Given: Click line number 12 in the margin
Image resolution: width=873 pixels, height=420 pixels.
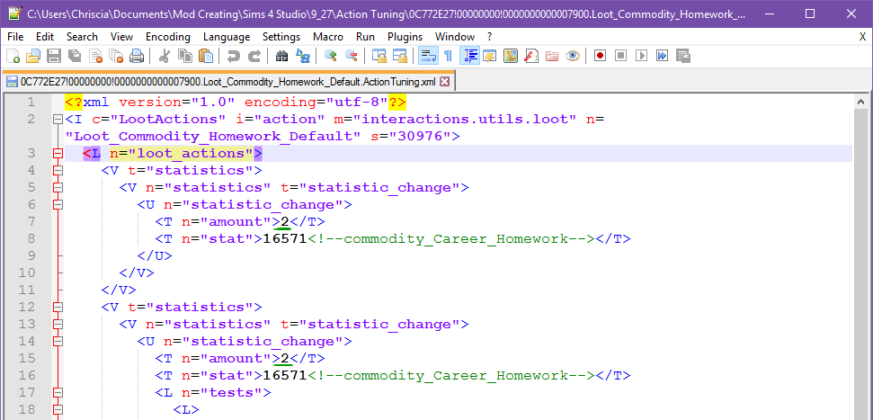Looking at the screenshot, I should point(30,307).
